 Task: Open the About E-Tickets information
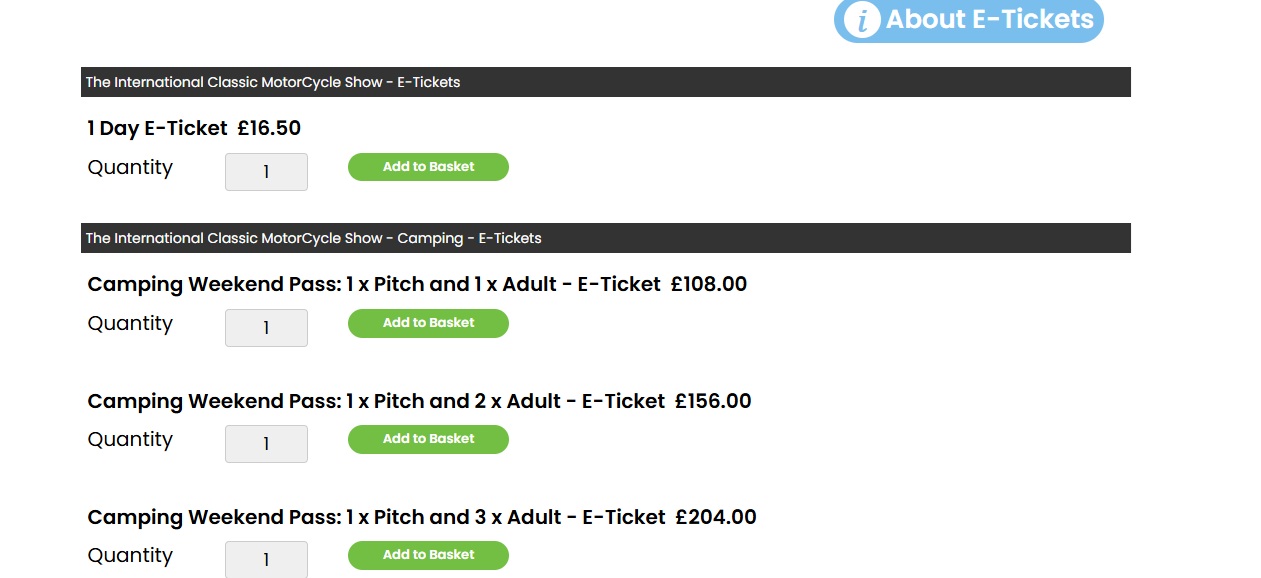coord(970,19)
